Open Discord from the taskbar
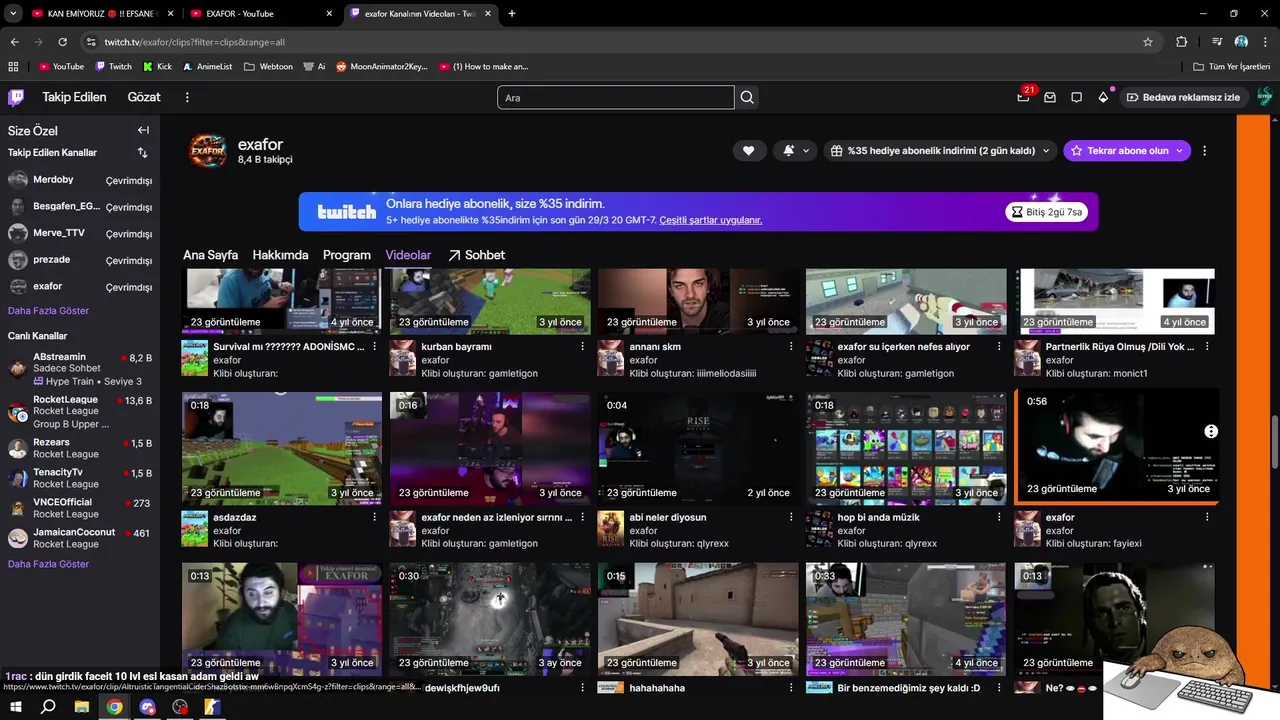The height and width of the screenshot is (720, 1280). point(148,707)
